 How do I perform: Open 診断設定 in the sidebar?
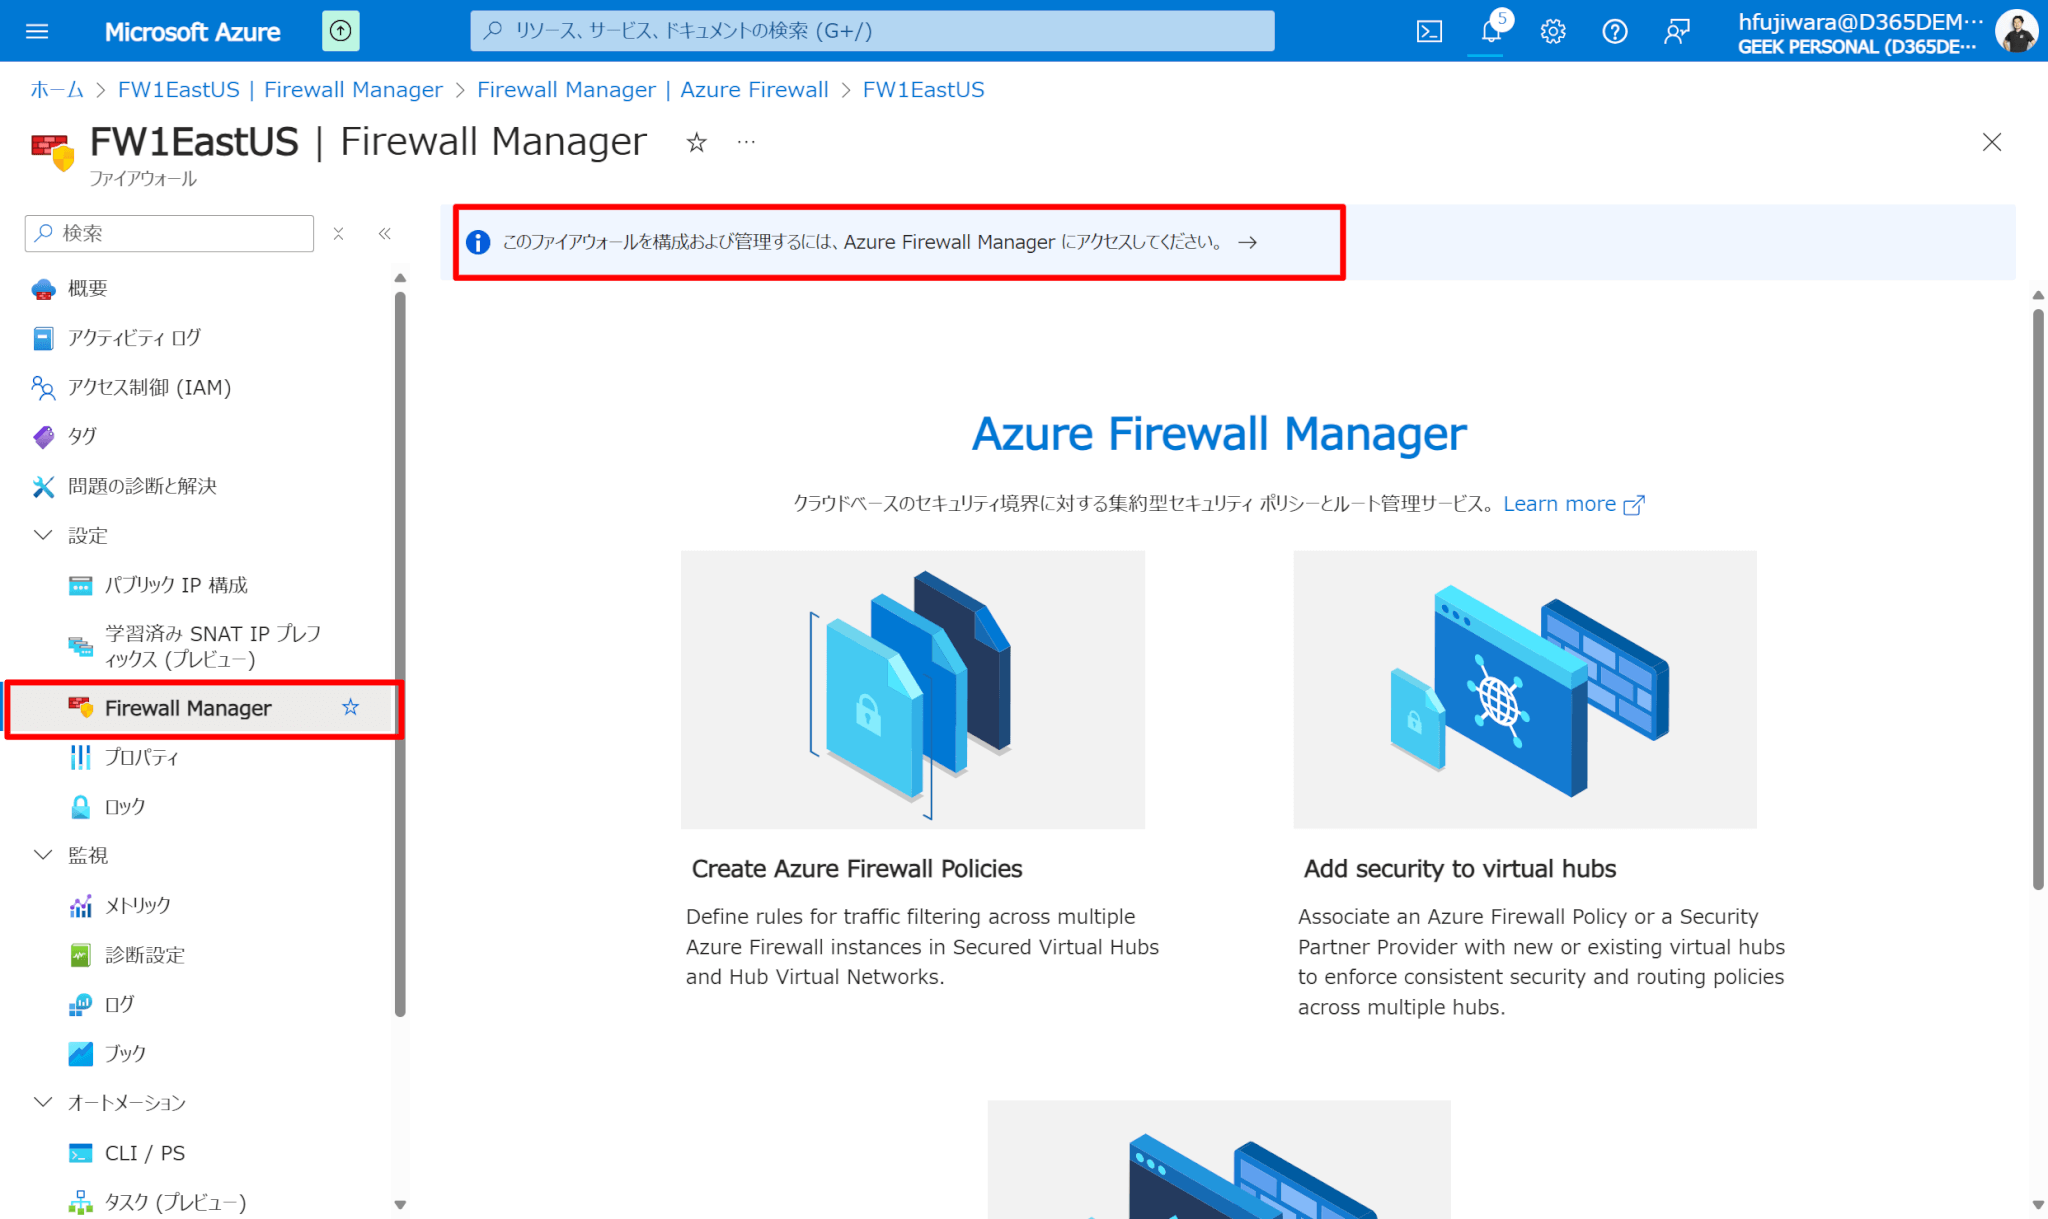click(x=145, y=955)
